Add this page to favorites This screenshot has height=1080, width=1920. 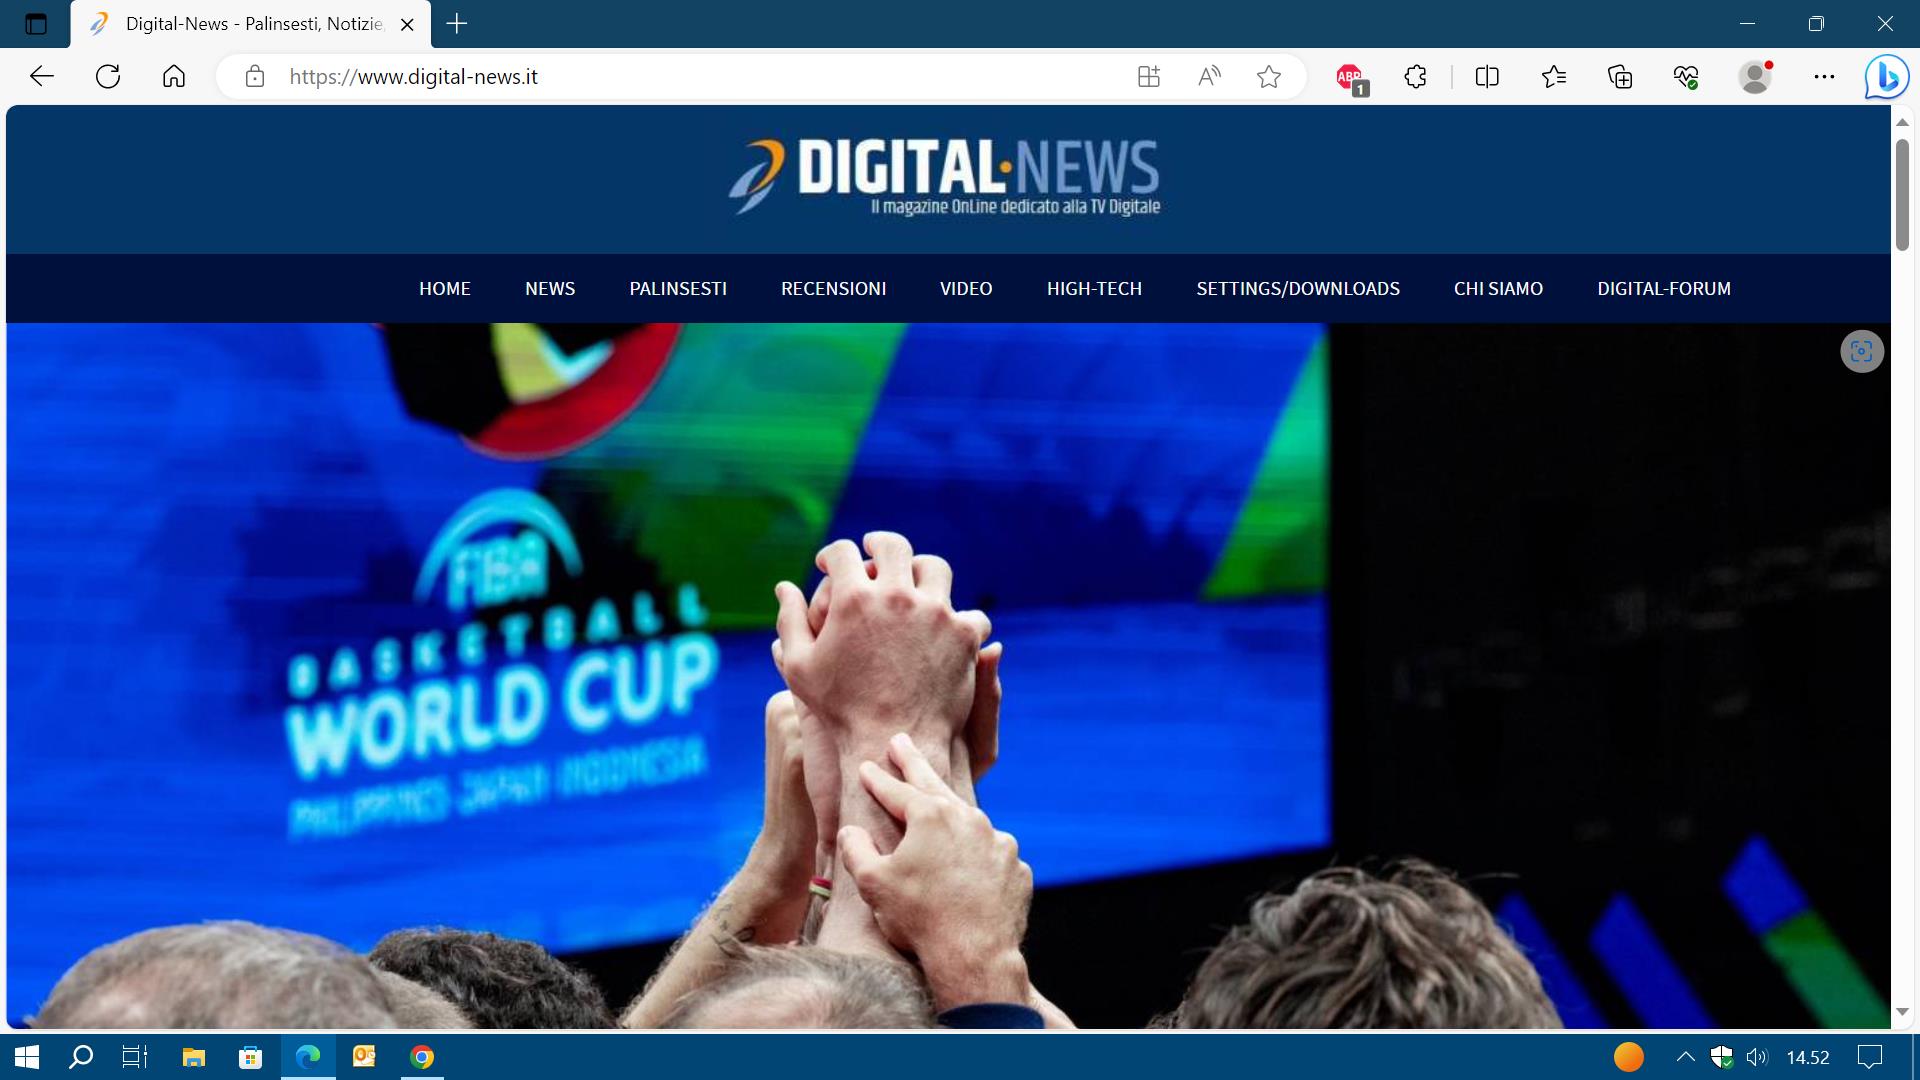[x=1269, y=76]
